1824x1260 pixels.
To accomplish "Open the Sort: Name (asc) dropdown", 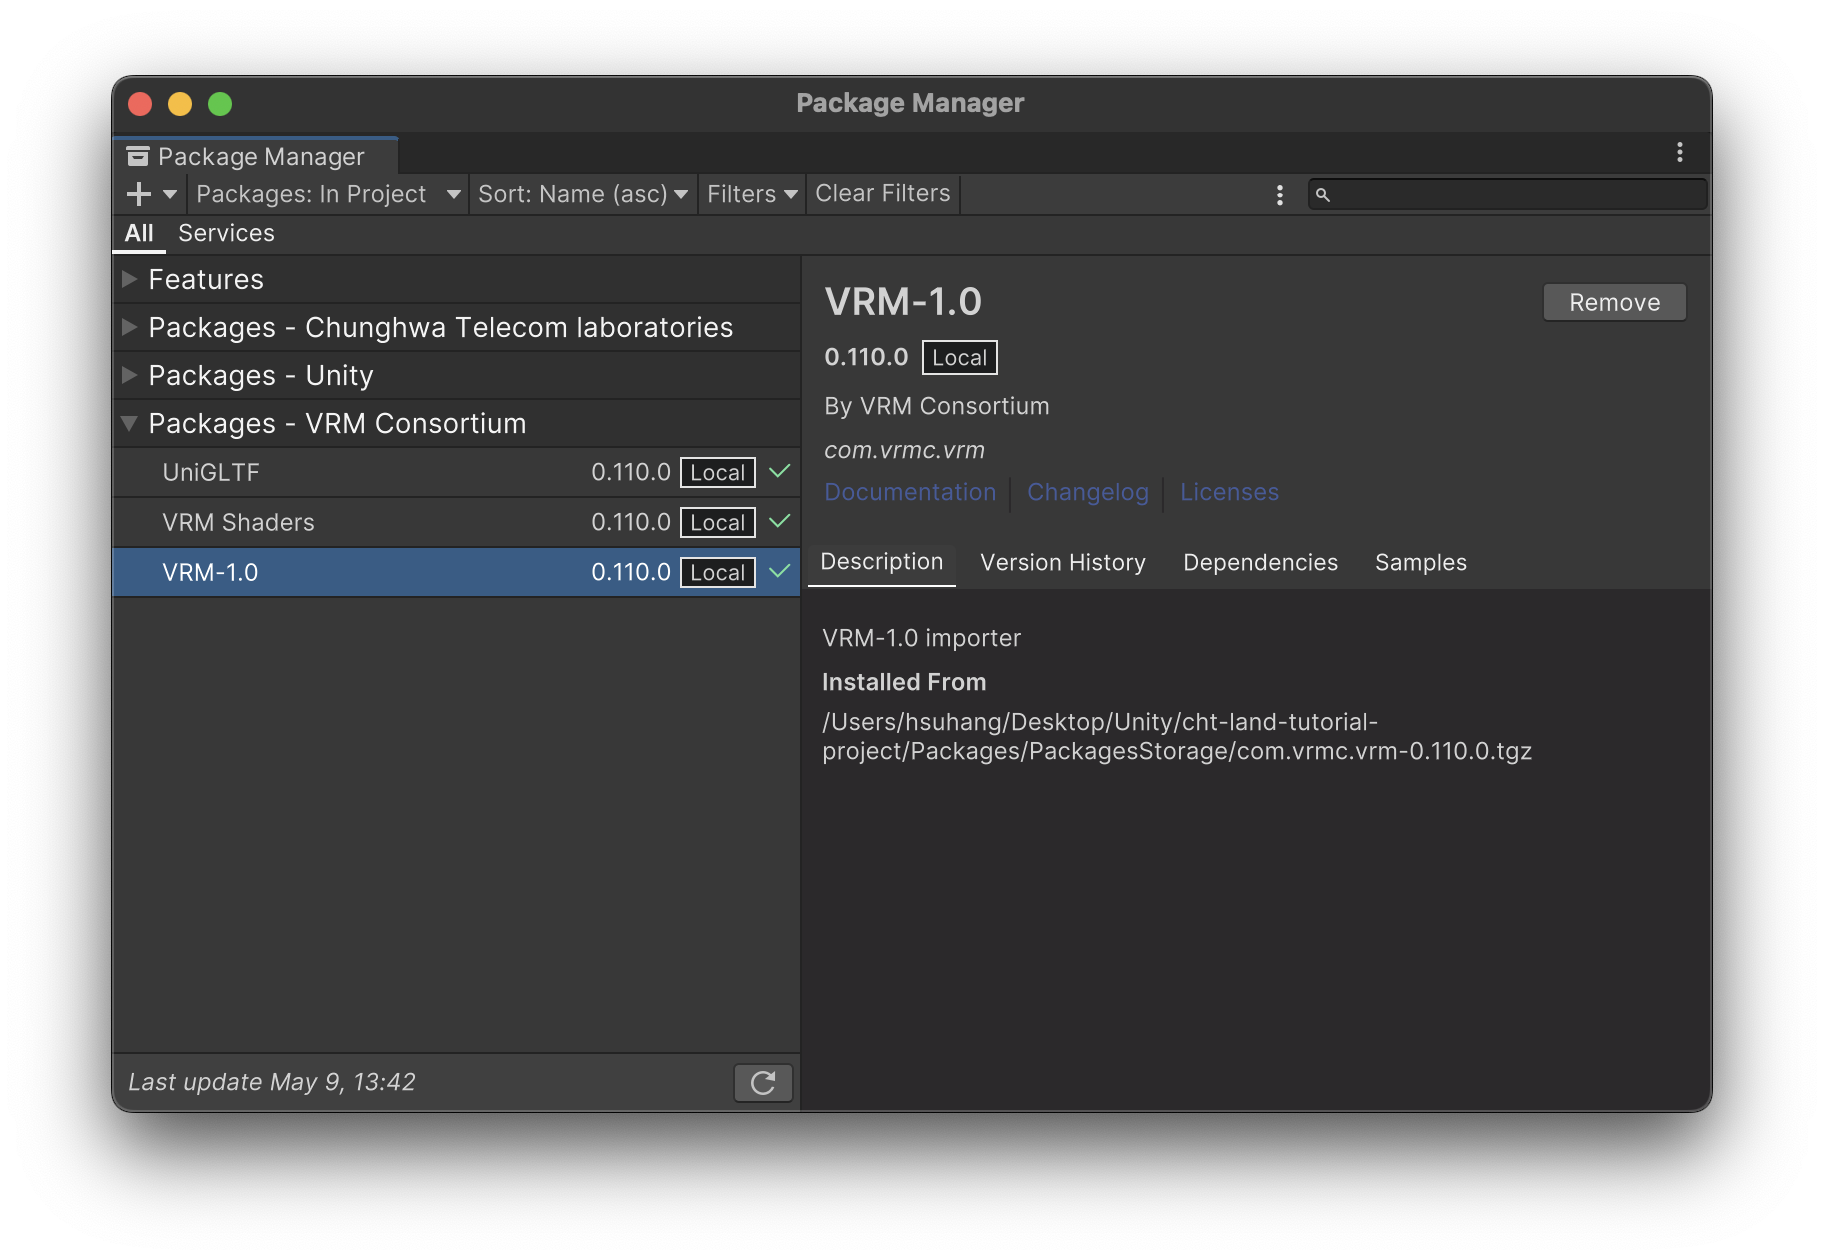I will [583, 194].
